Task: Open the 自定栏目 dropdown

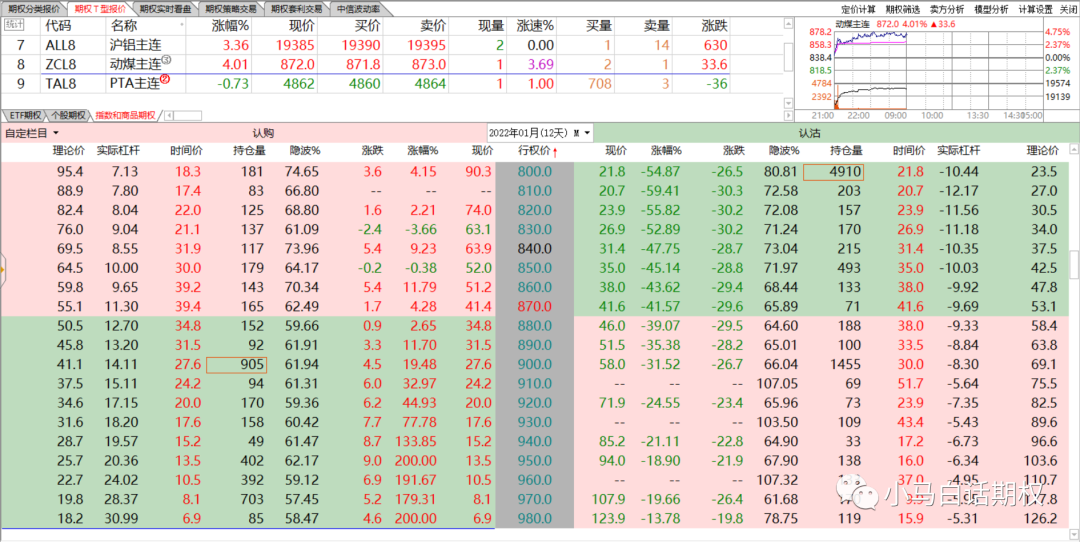Action: point(32,132)
